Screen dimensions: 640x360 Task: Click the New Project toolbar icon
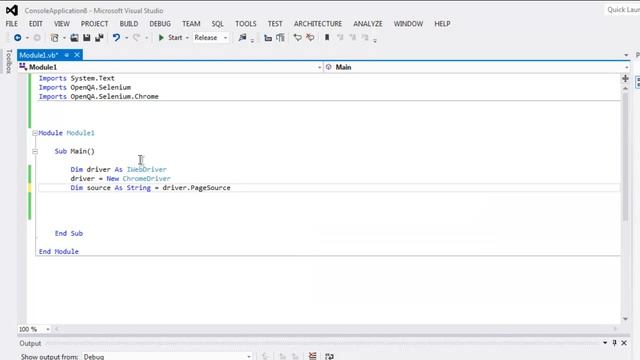click(x=54, y=38)
